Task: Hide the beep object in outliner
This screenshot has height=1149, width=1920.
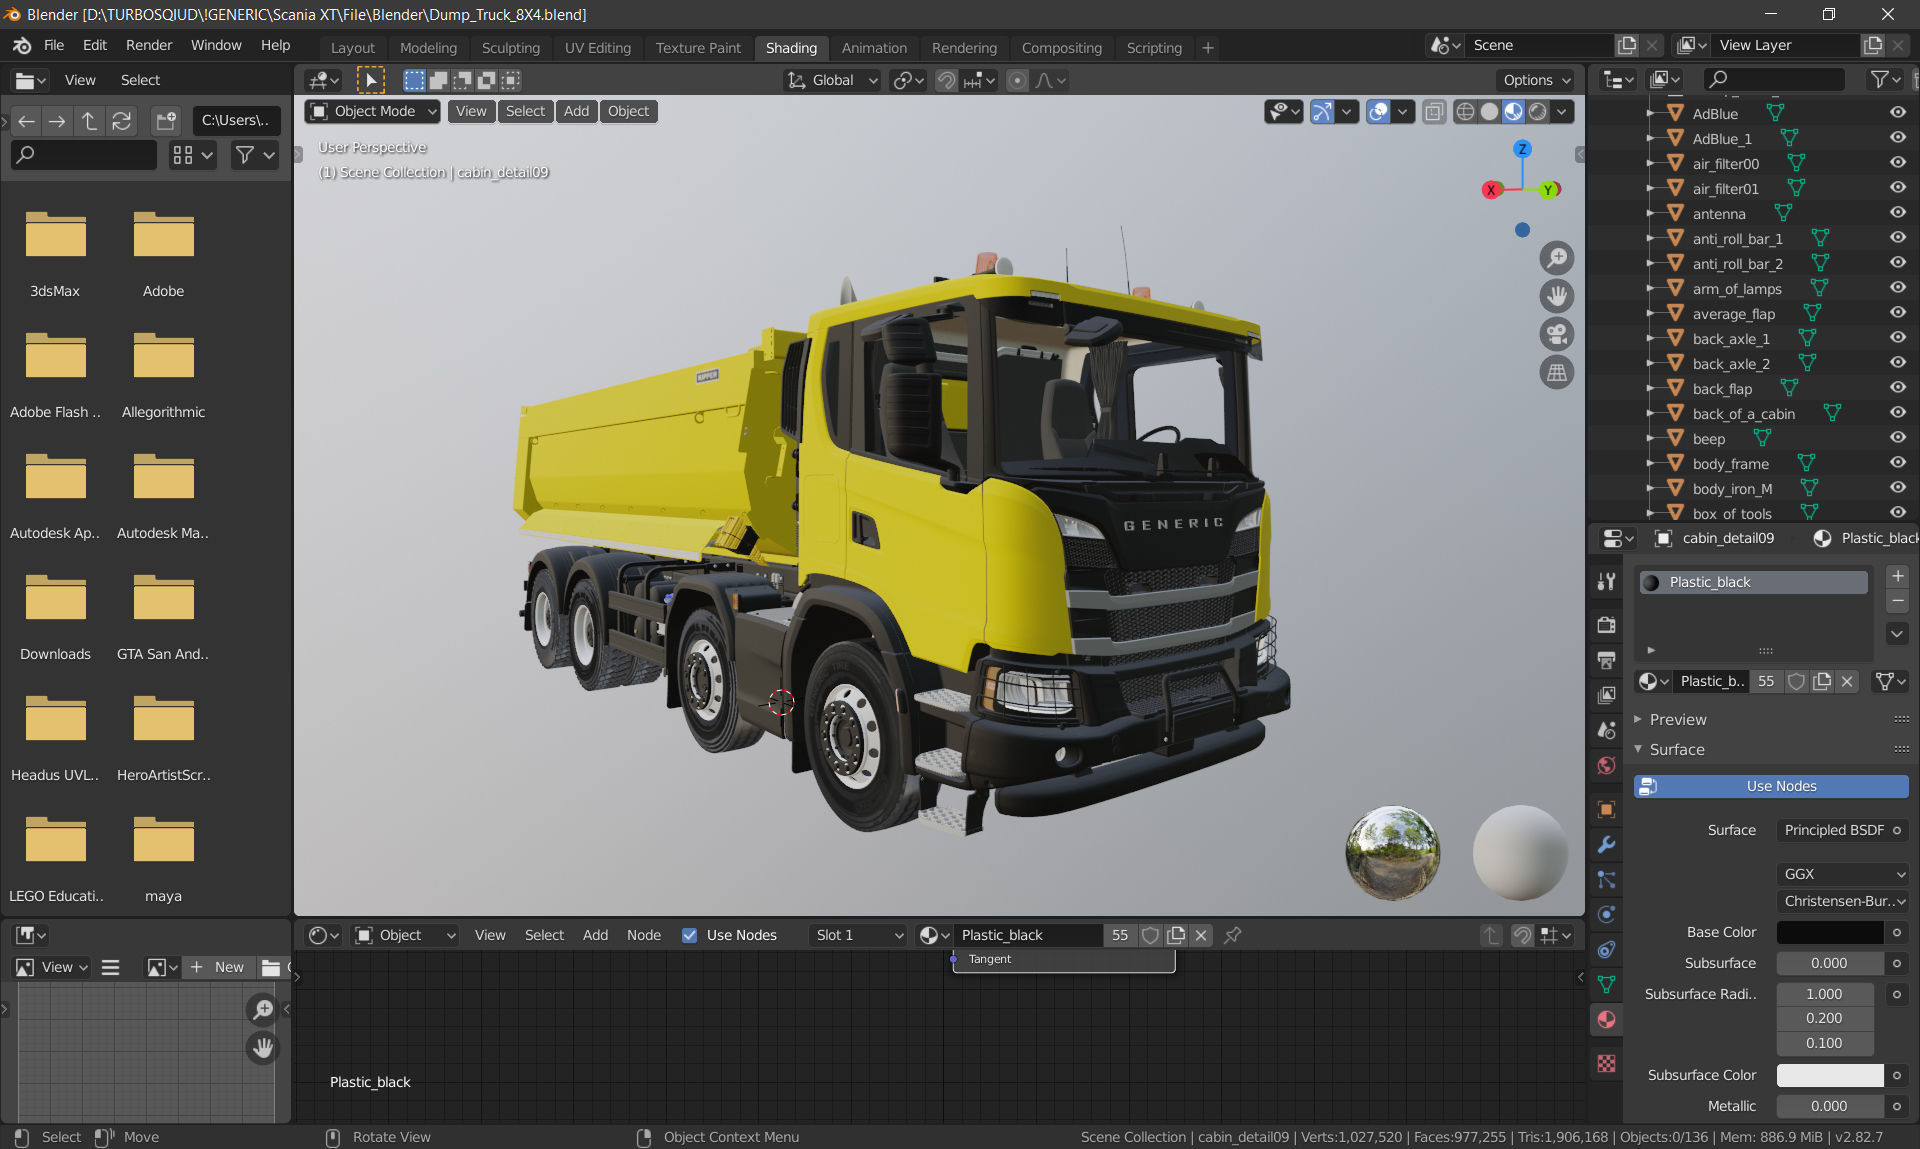Action: point(1897,438)
